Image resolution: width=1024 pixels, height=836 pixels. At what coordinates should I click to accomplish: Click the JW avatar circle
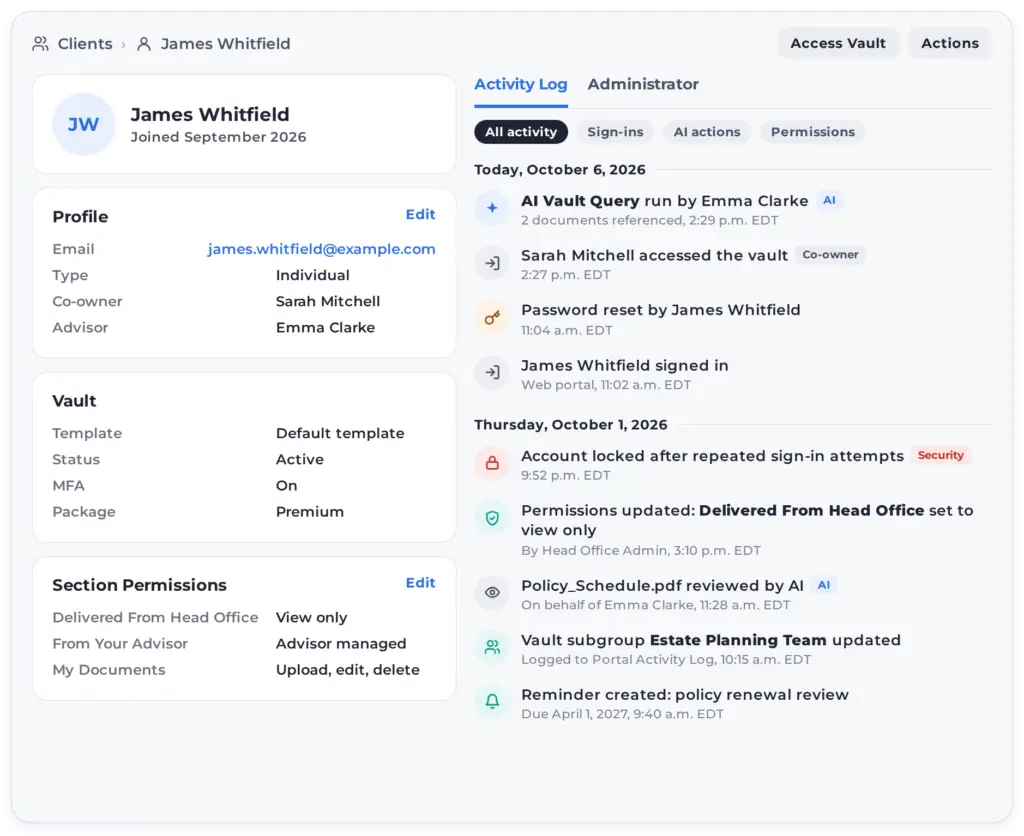[84, 124]
